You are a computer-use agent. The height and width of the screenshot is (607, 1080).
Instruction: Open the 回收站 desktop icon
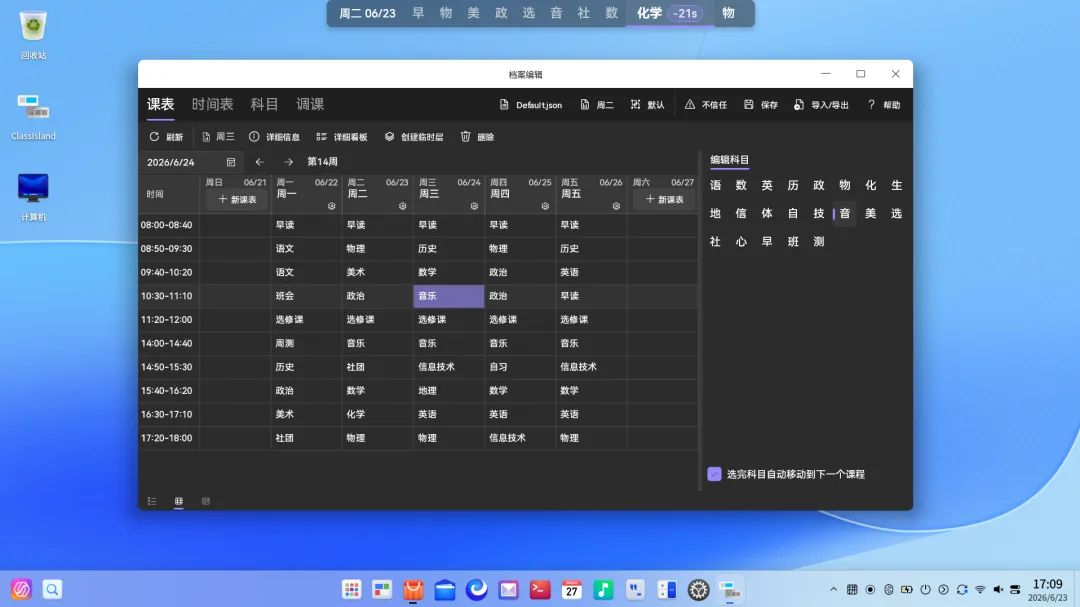coord(33,35)
